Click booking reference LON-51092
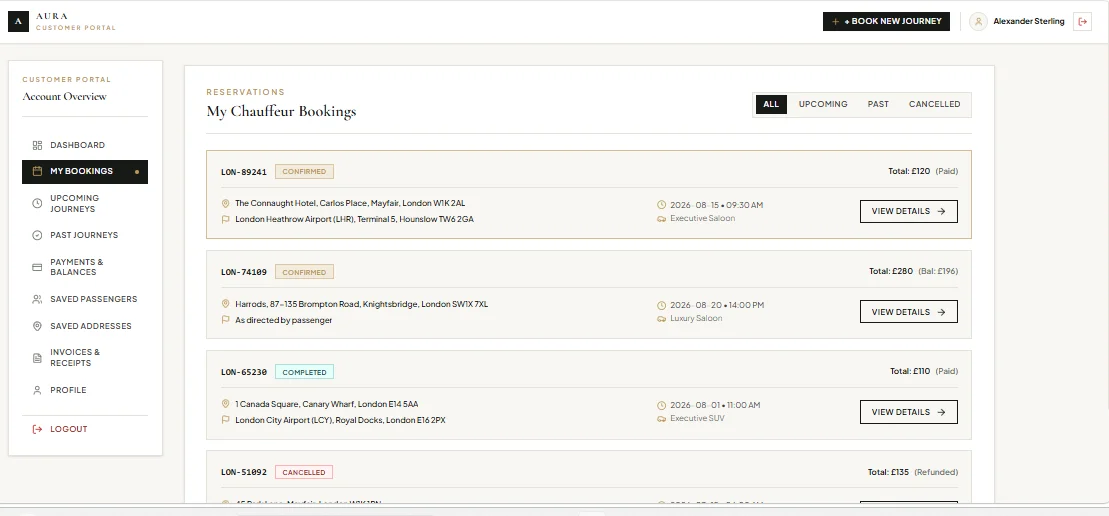 click(244, 472)
